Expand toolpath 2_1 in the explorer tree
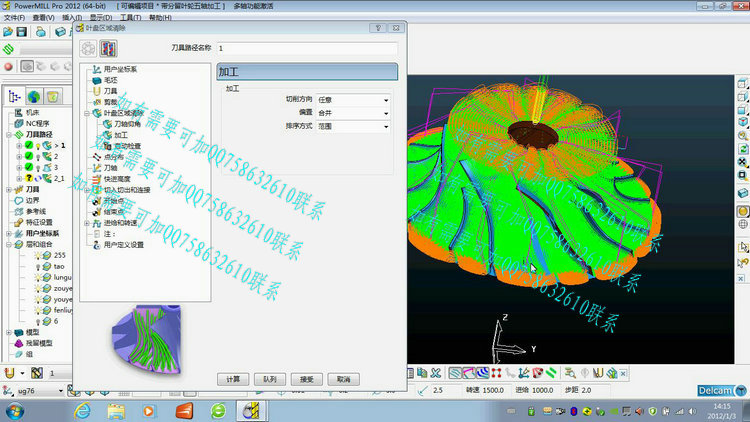750x422 pixels. point(19,178)
